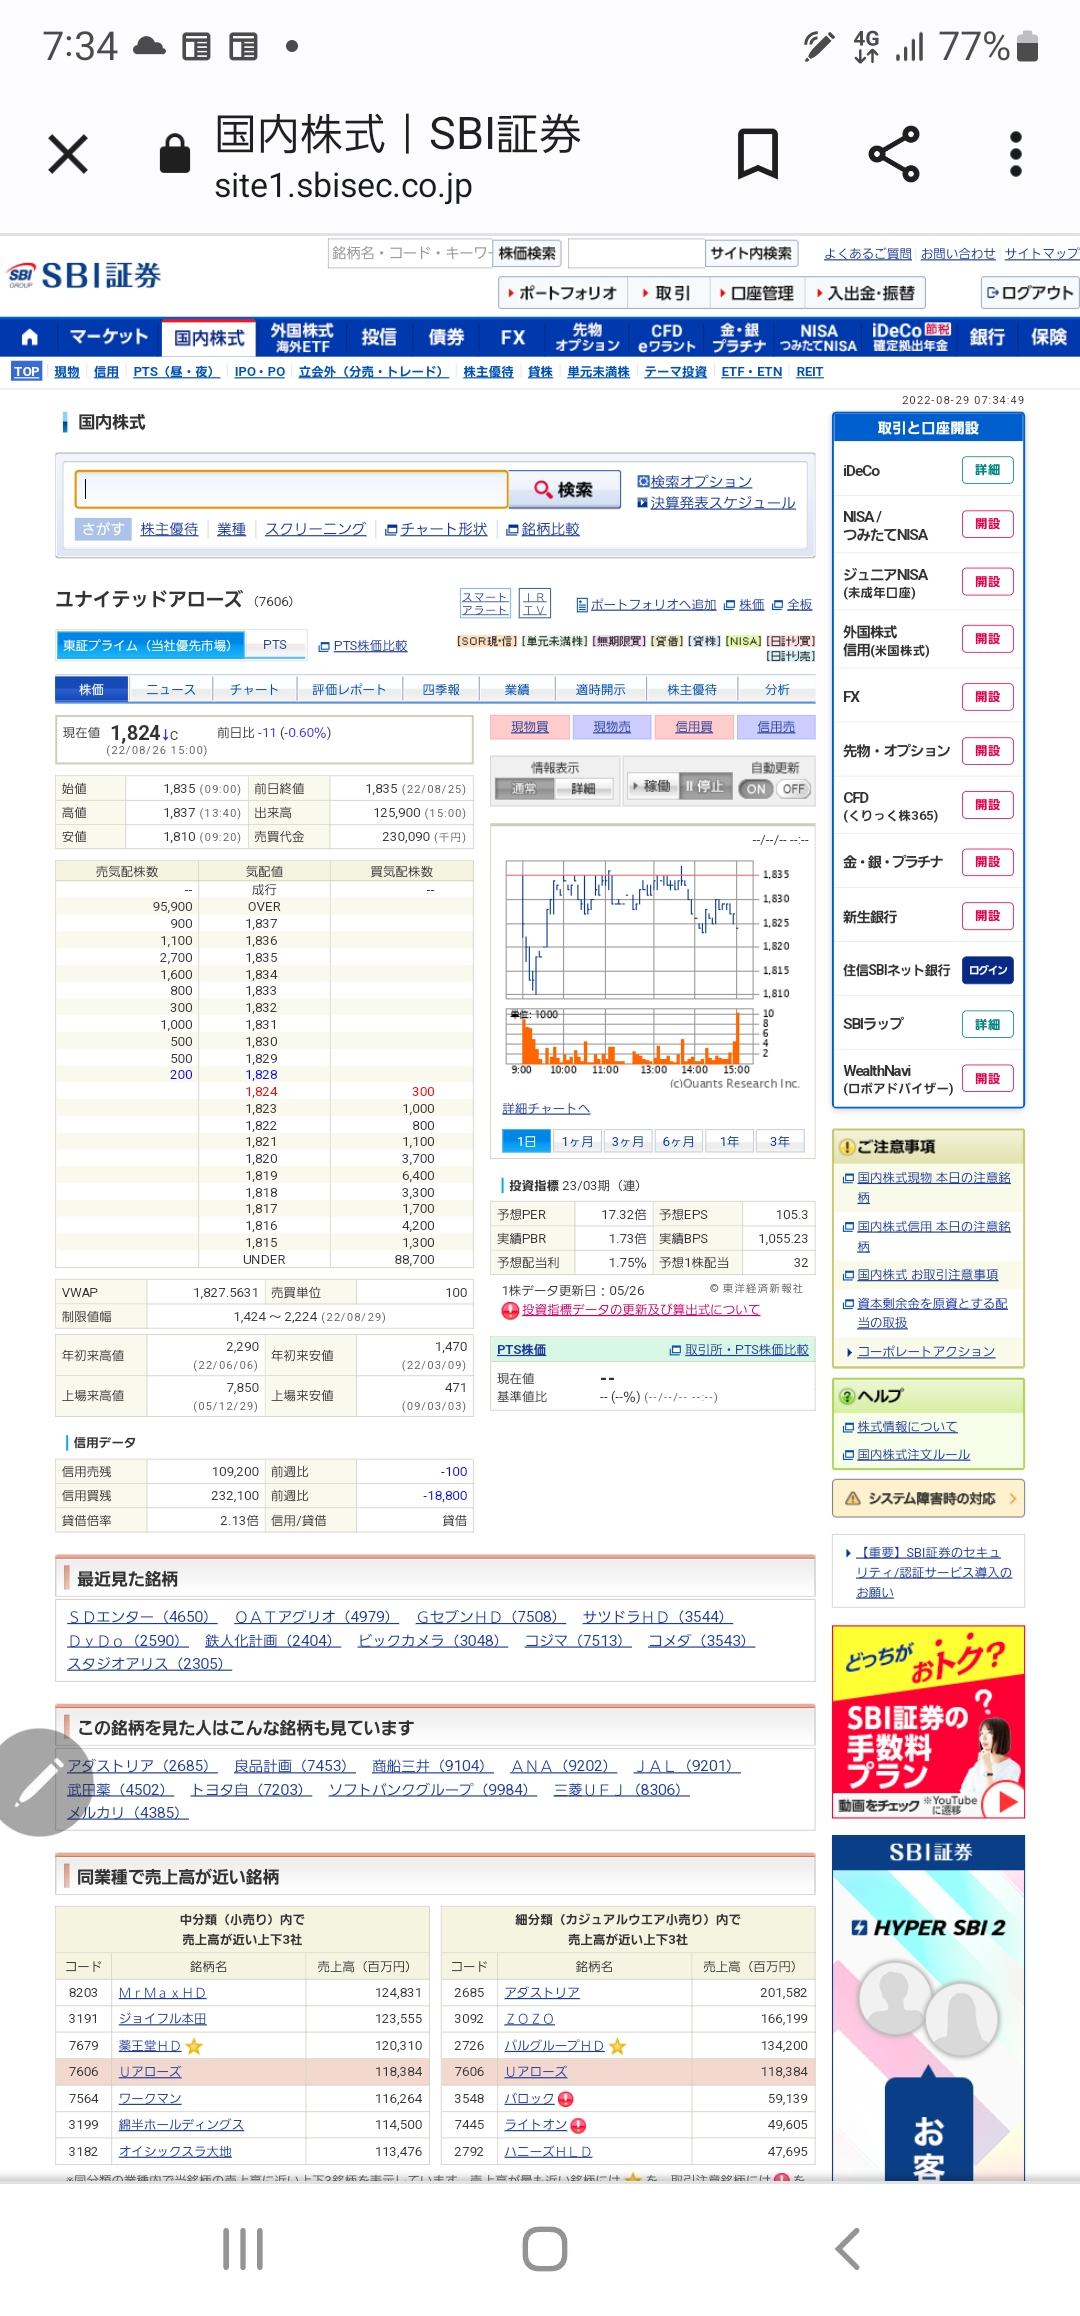Open the 四季報 tab
This screenshot has width=1080, height=2316.
[x=441, y=689]
